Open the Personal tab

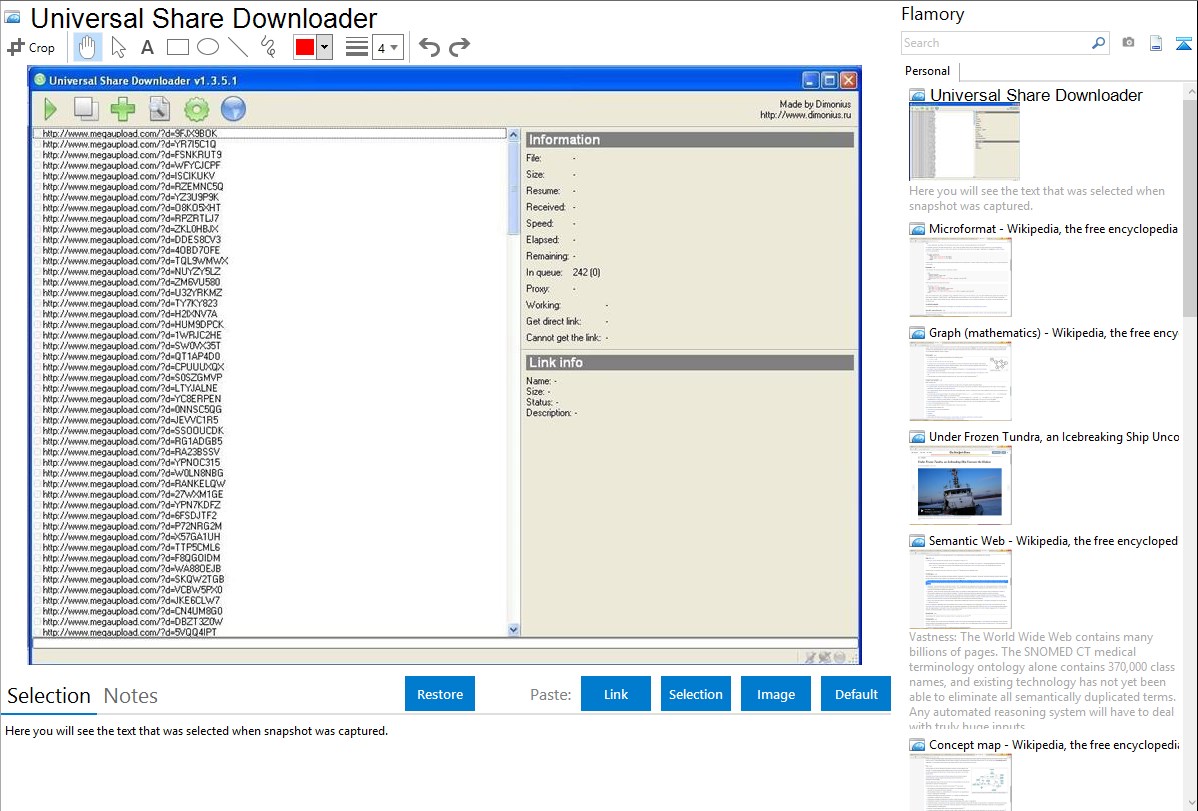click(928, 71)
